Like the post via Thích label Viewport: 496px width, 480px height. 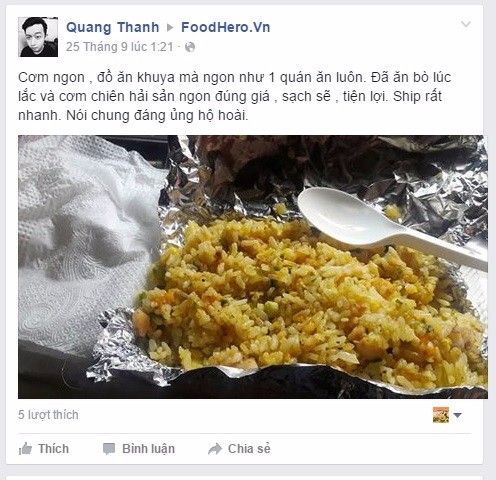point(53,449)
